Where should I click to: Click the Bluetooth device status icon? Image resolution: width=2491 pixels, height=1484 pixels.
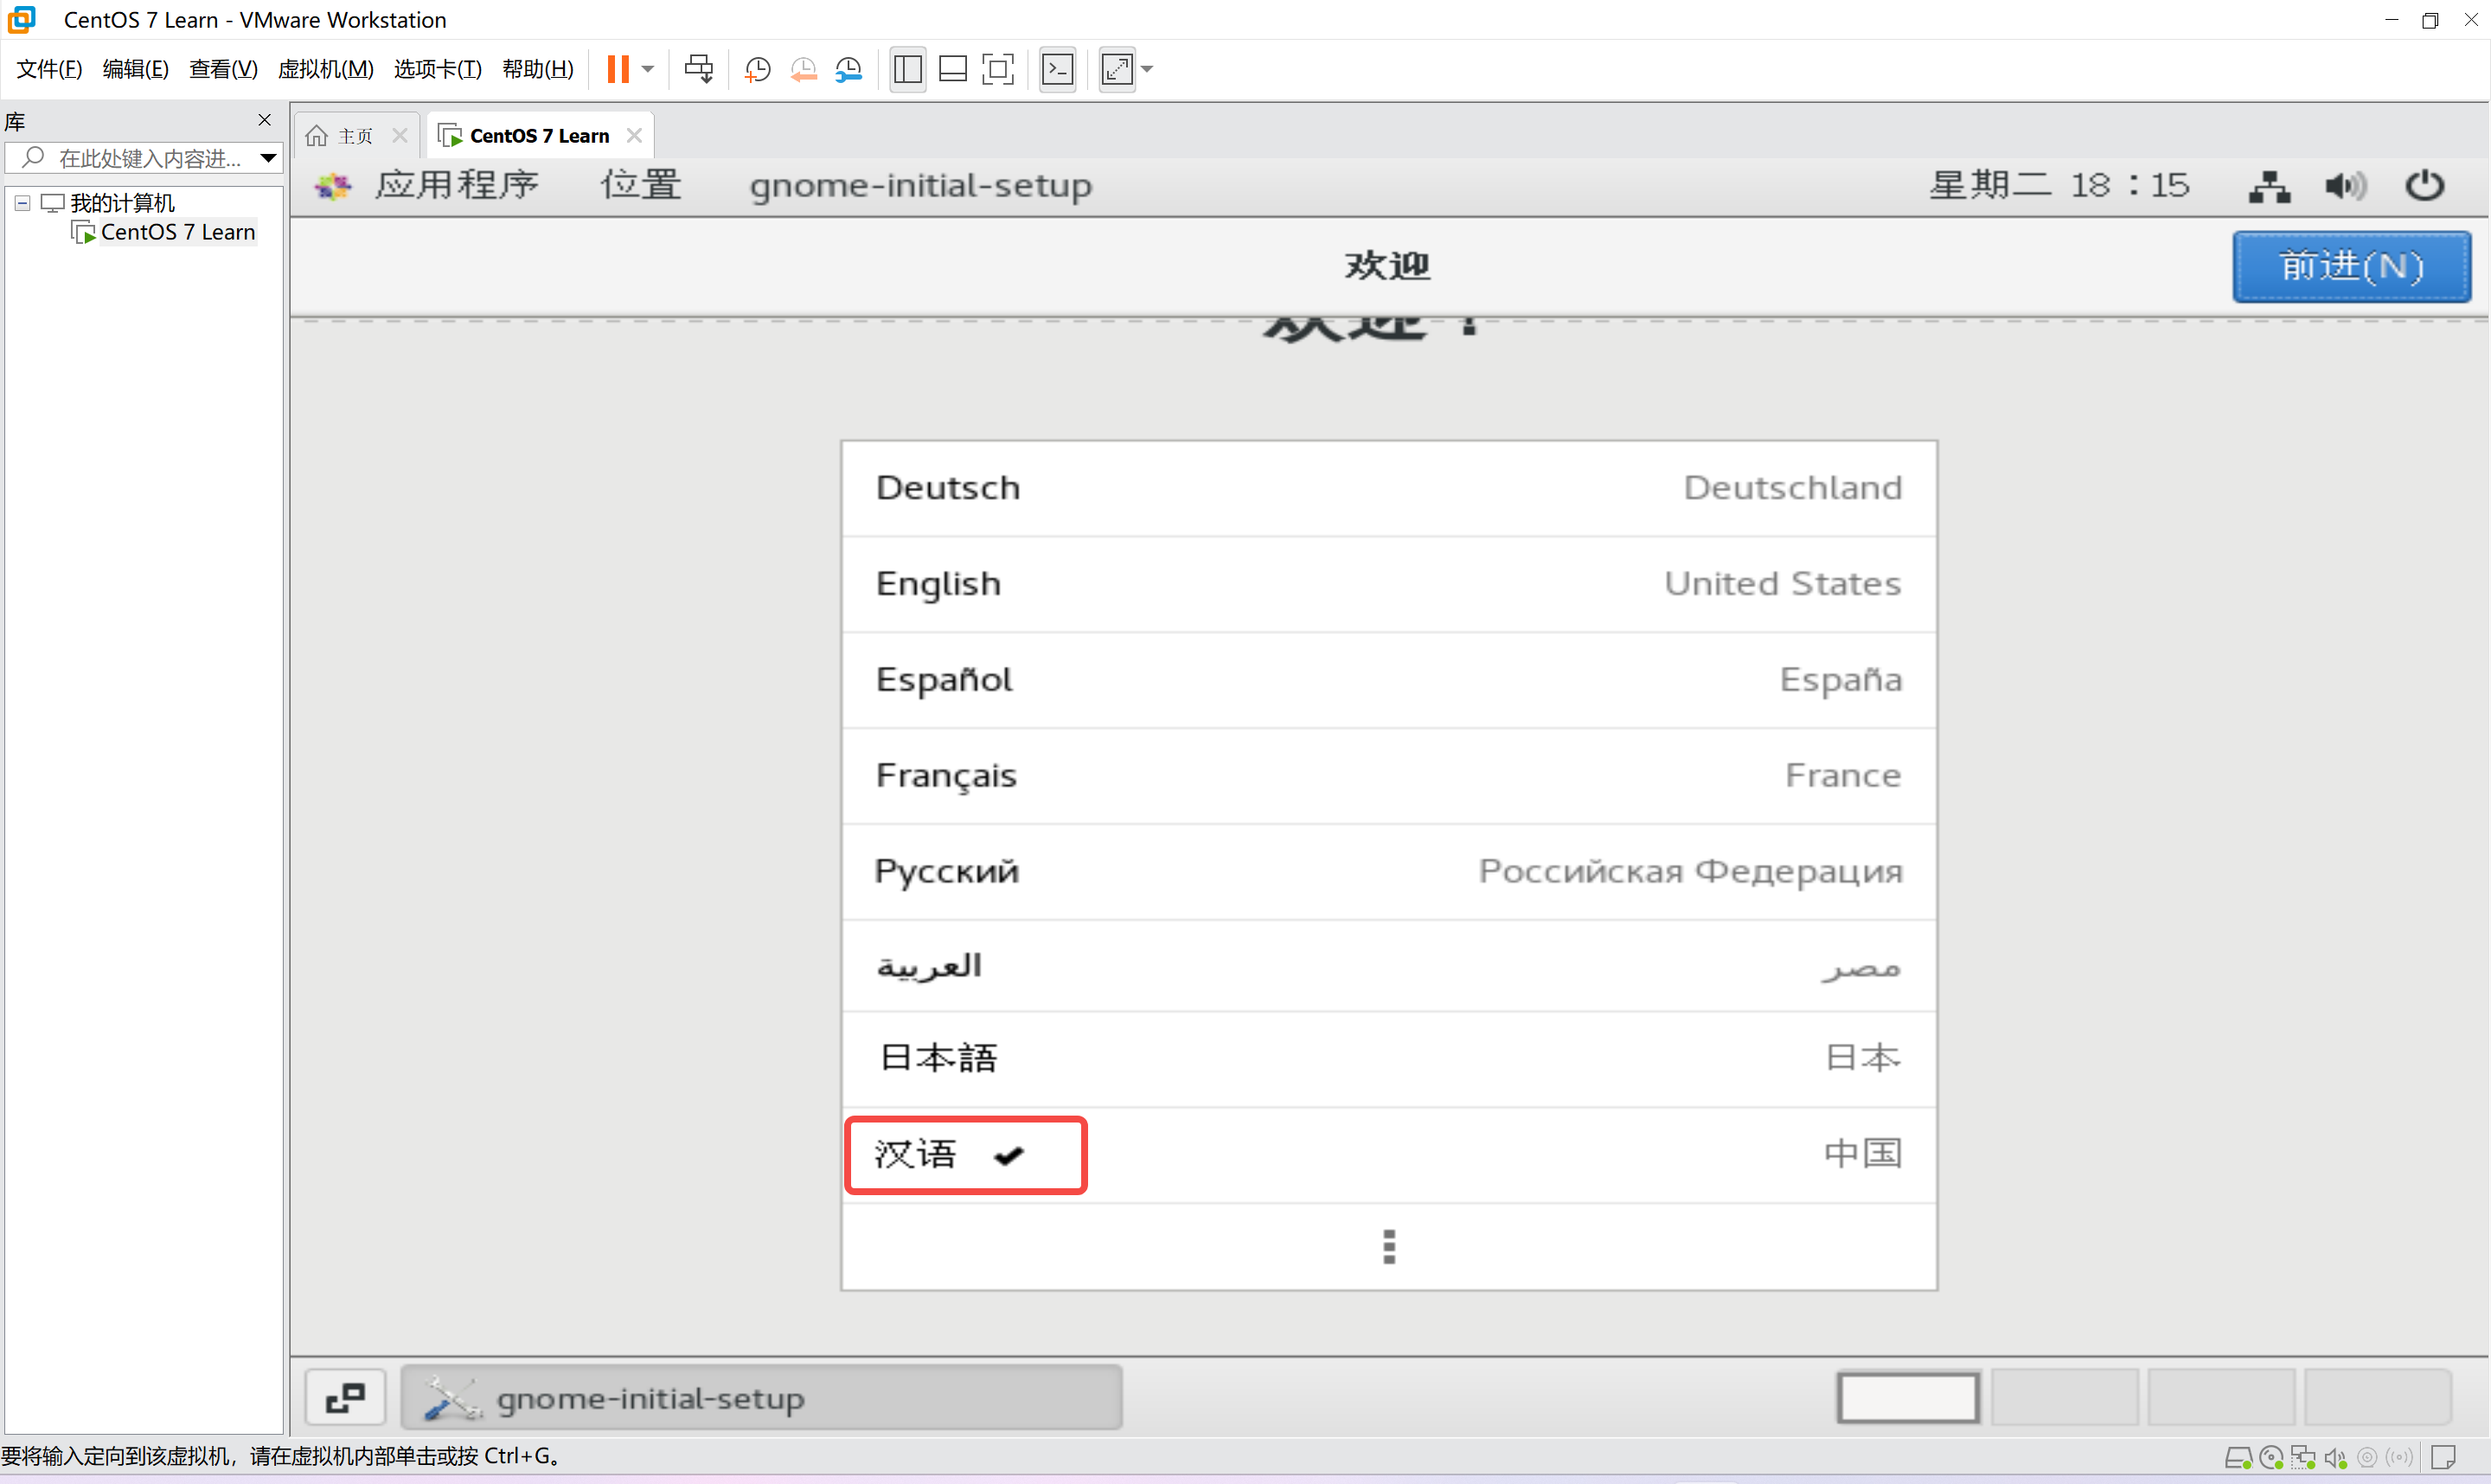[2399, 1459]
